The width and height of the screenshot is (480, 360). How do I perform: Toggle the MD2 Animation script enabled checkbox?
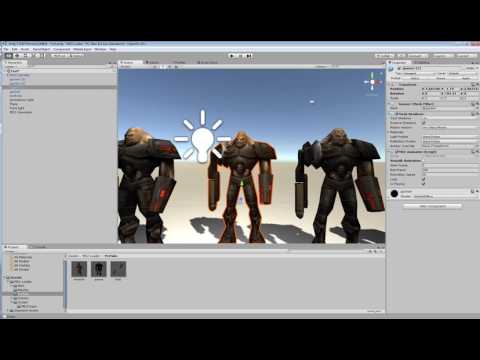pos(397,152)
